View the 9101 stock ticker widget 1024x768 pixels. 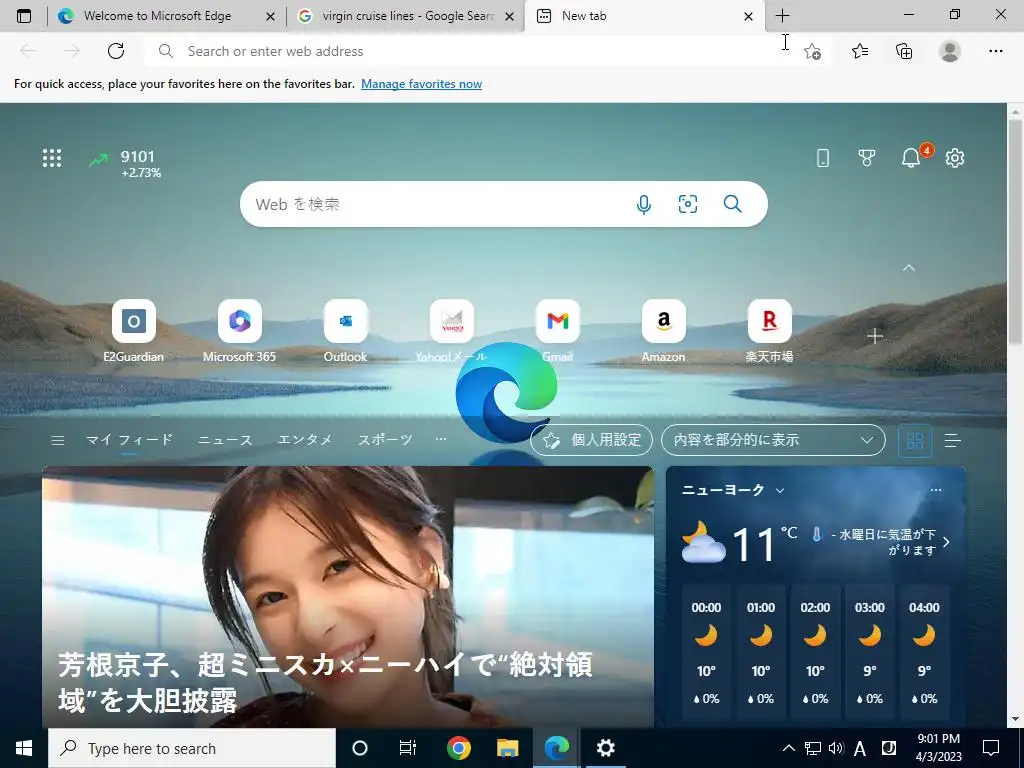click(x=125, y=163)
